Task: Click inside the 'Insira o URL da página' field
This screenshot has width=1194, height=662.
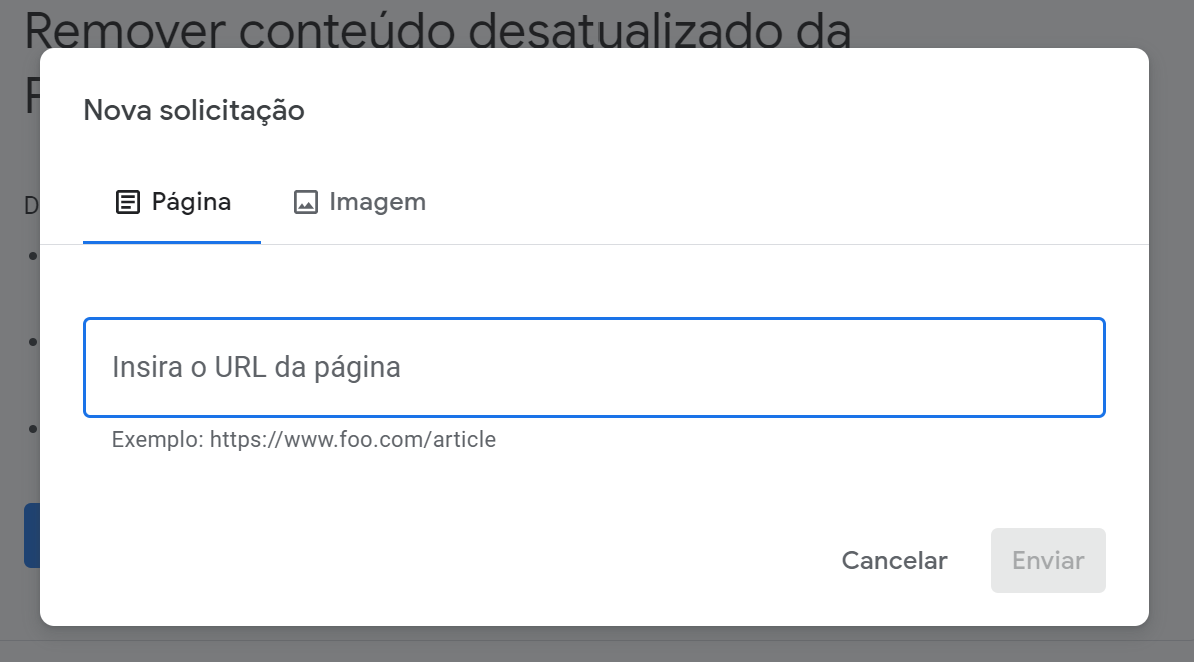Action: tap(594, 367)
